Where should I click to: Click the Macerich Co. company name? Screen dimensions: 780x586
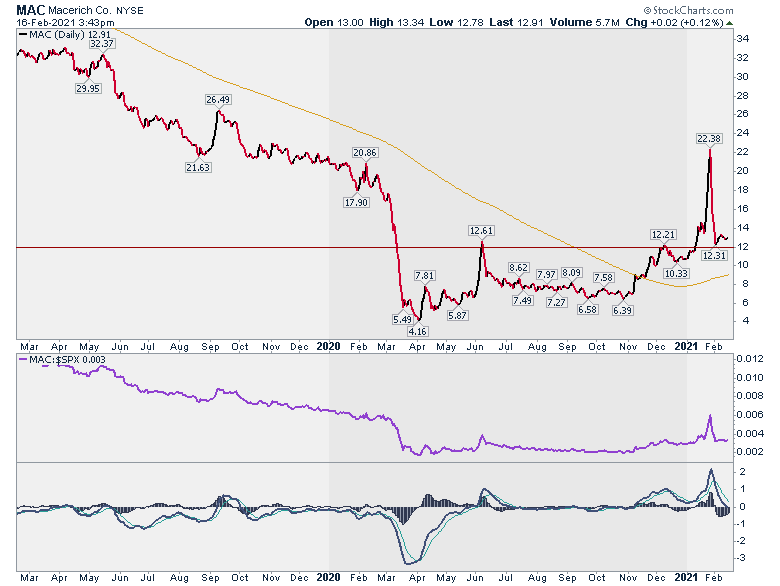tap(80, 10)
